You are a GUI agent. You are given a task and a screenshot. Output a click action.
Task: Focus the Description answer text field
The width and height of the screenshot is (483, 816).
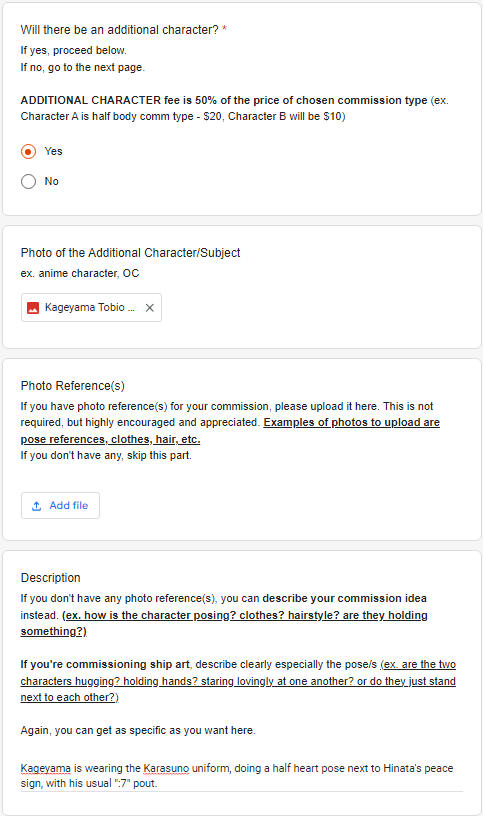(x=242, y=775)
